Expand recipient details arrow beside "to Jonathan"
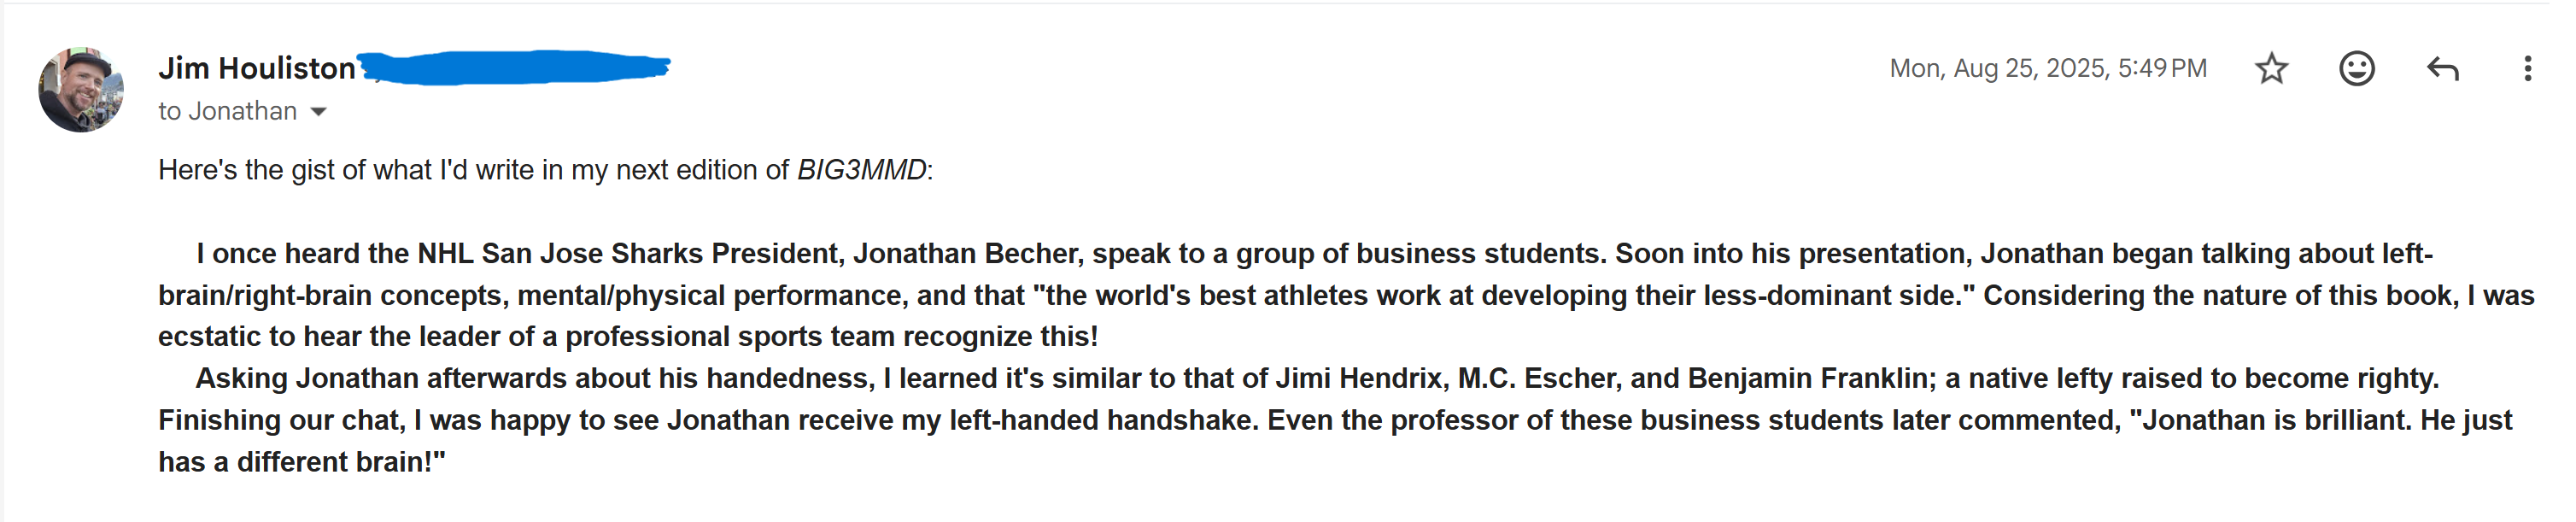The width and height of the screenshot is (2576, 522). pos(319,111)
